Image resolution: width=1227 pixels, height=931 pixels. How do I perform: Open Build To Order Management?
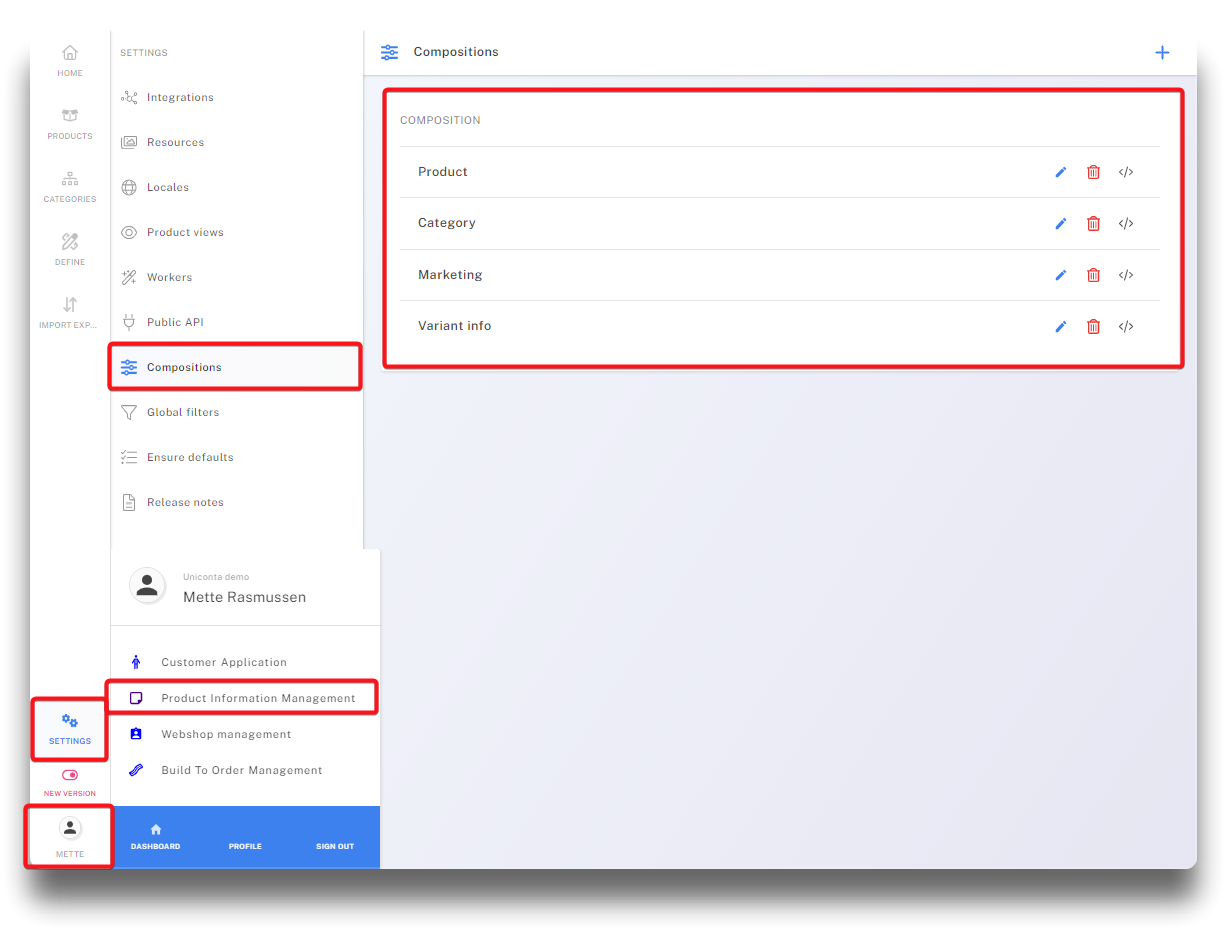(241, 770)
